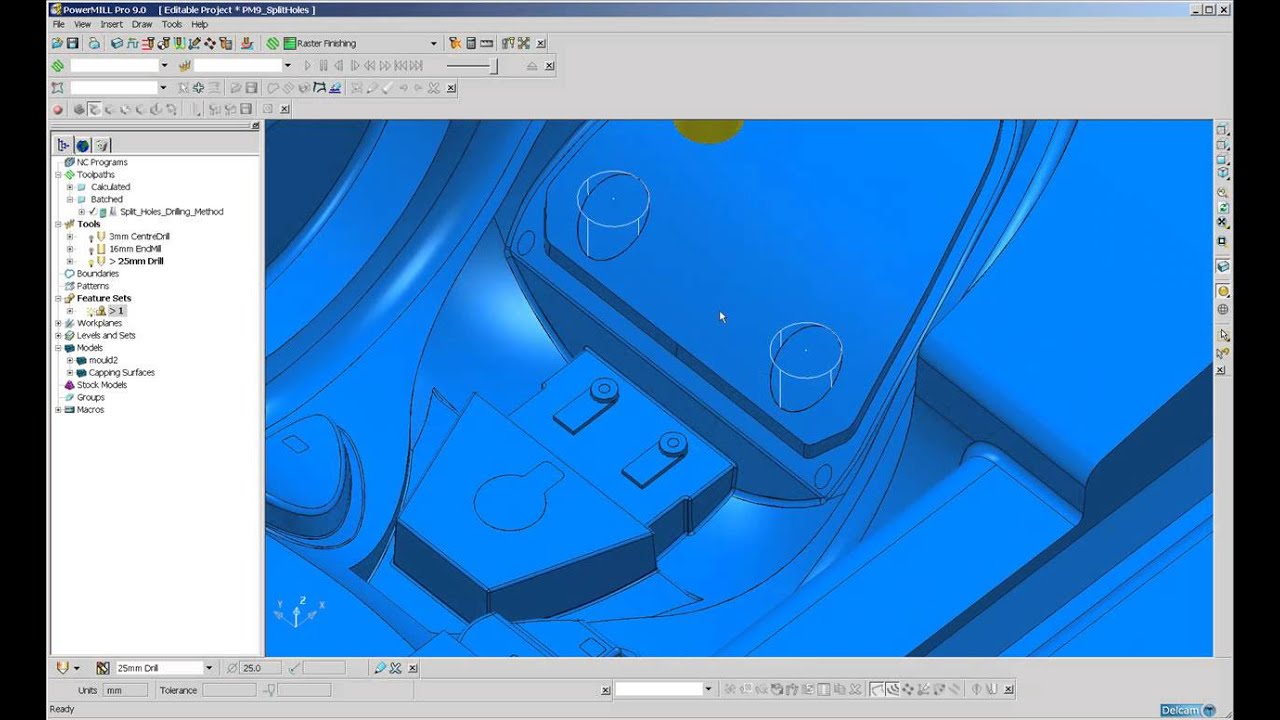The width and height of the screenshot is (1280, 720).
Task: Open the Help menu
Action: click(199, 24)
